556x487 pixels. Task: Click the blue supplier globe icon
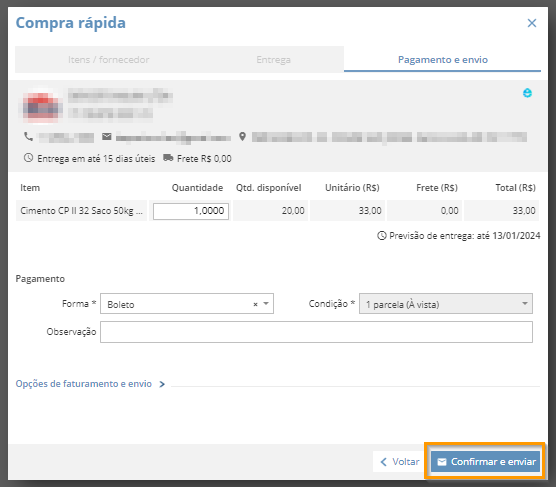click(x=527, y=93)
